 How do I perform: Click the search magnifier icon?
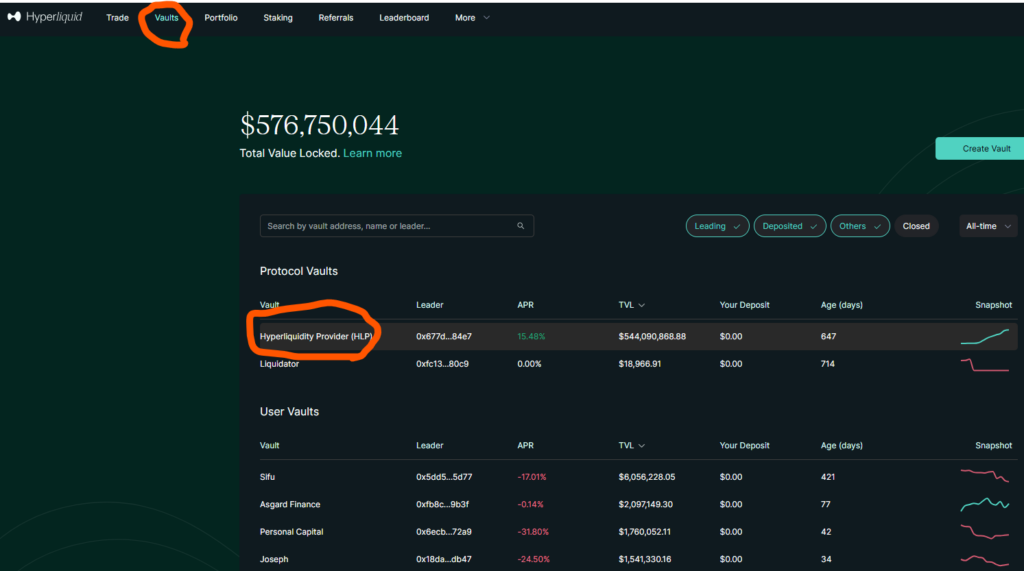(x=521, y=226)
